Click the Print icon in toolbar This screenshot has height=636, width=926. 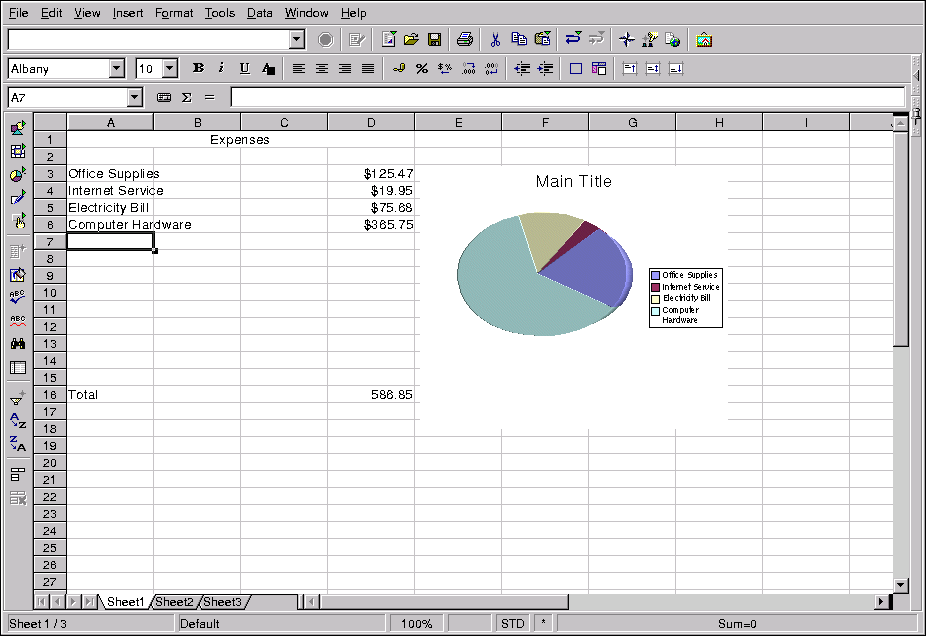tap(465, 40)
